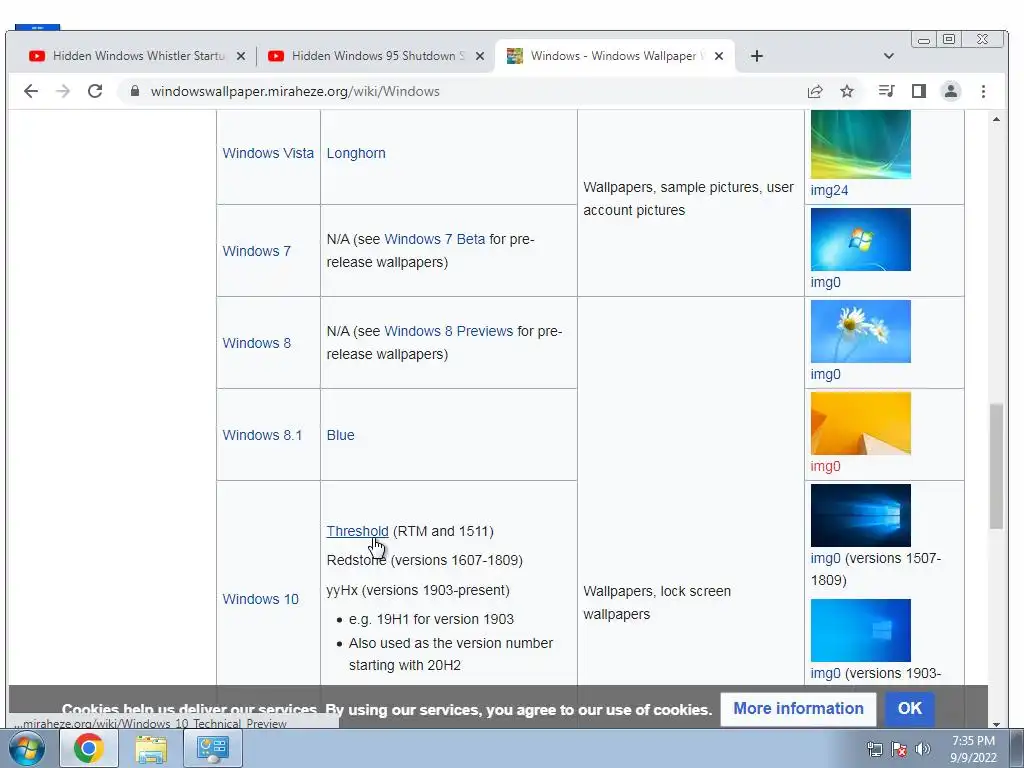Close the Hidden Windows 95 Shutdown tab

(x=480, y=56)
